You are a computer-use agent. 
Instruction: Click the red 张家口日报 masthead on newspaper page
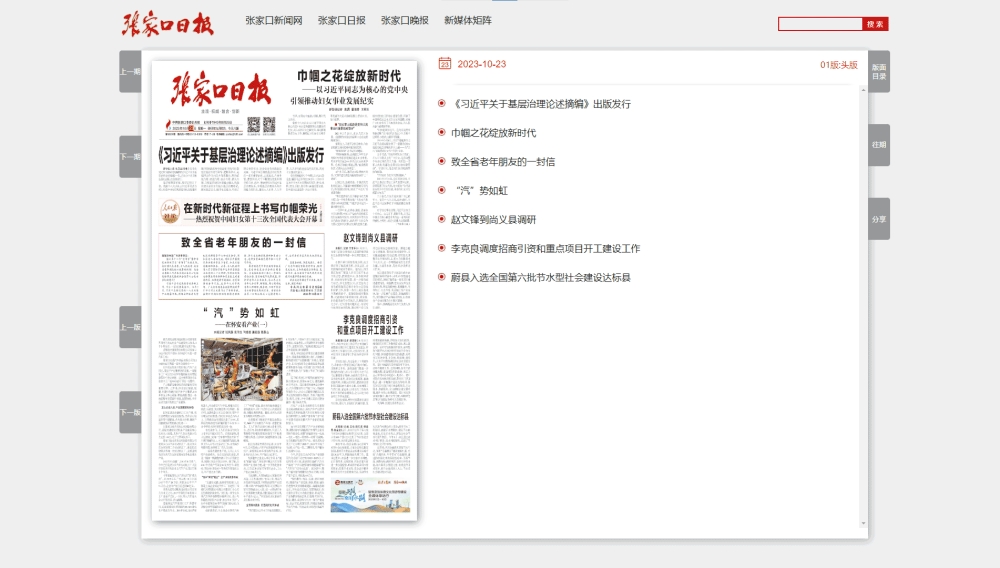[x=221, y=89]
